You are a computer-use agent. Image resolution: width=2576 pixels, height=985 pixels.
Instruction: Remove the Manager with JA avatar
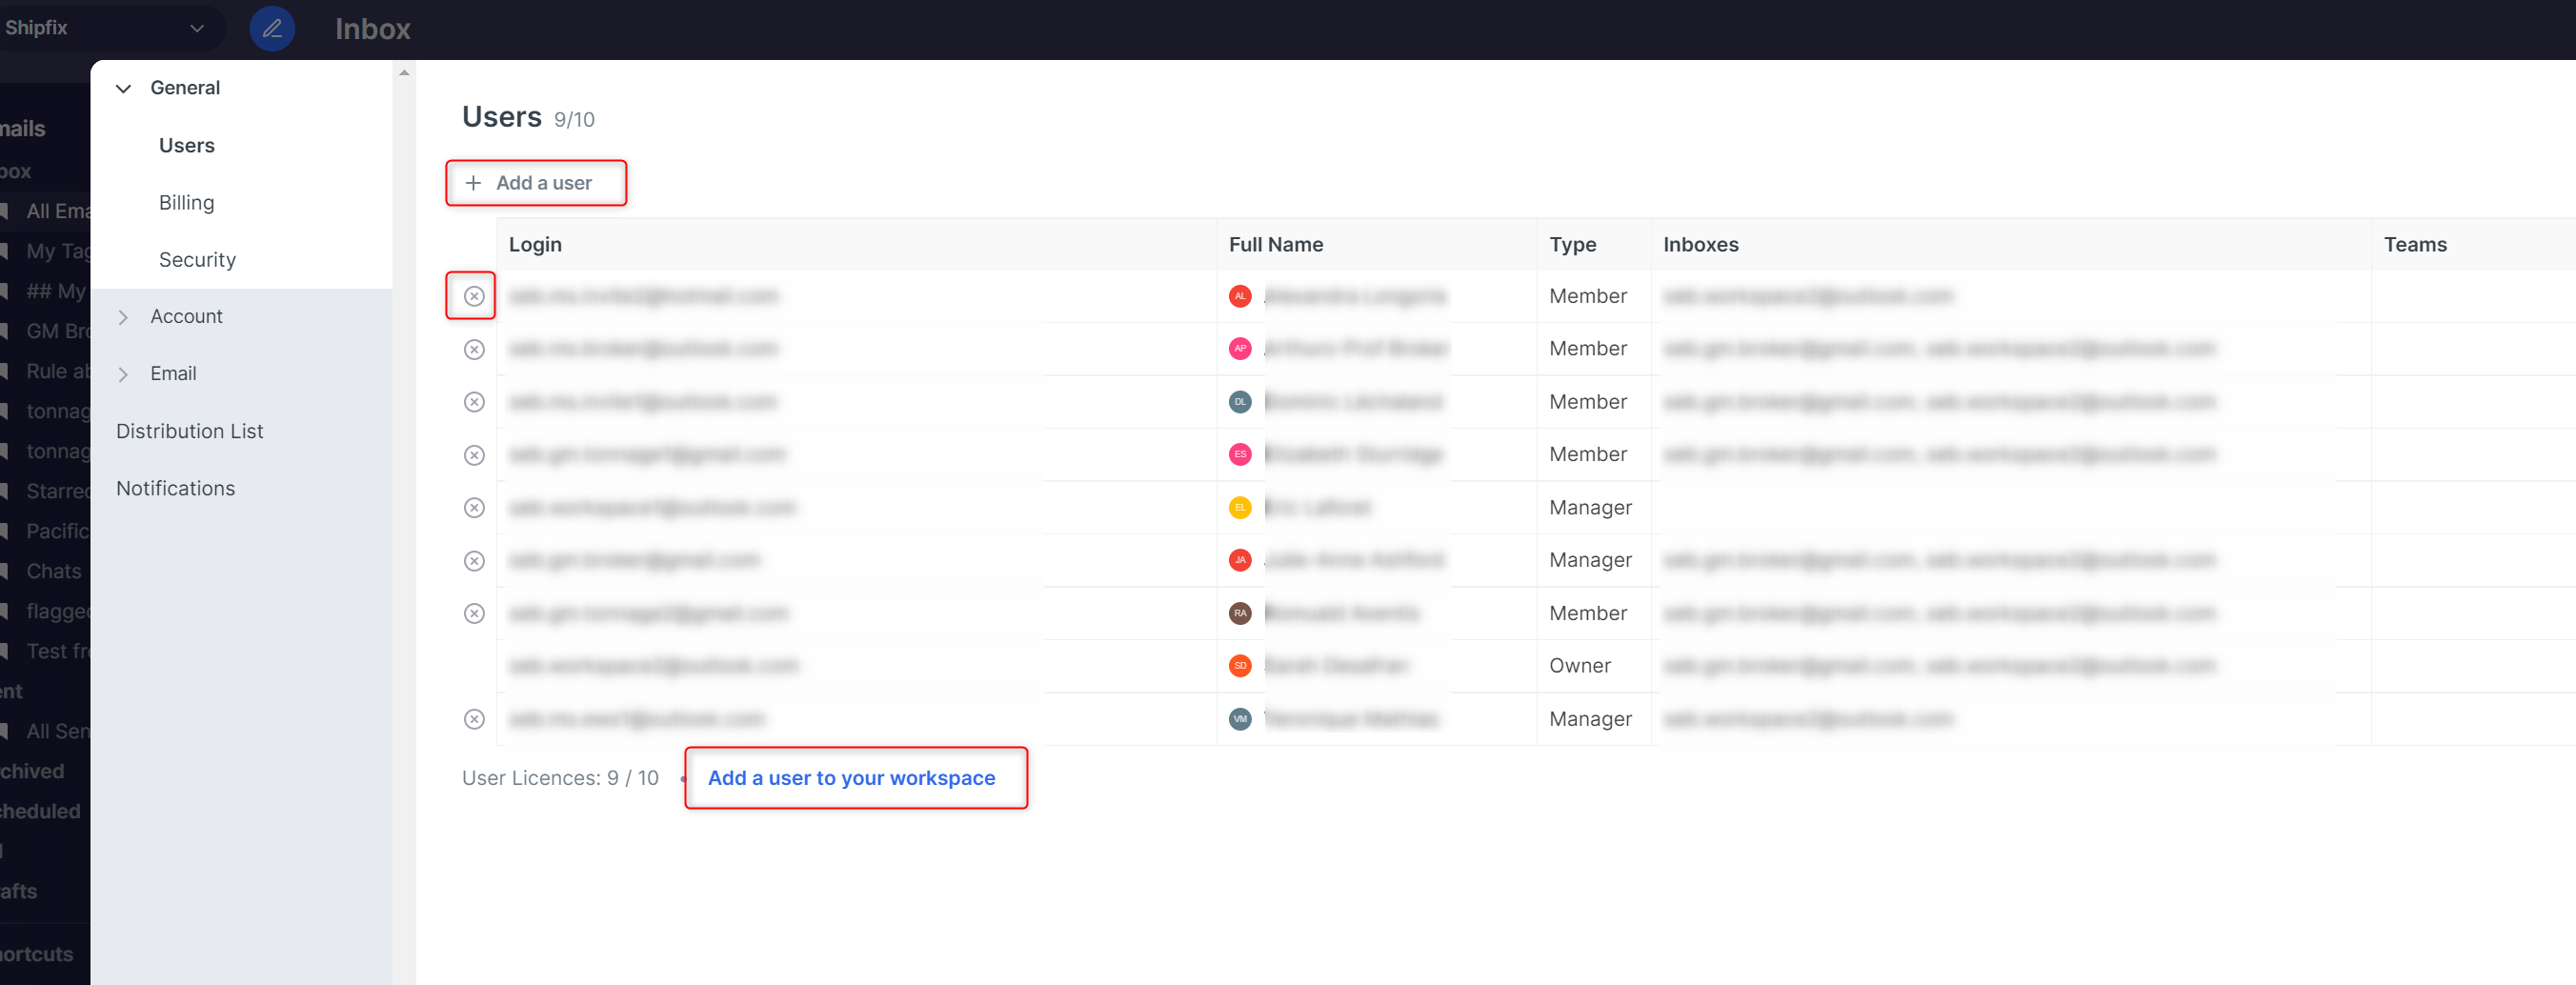click(x=474, y=561)
